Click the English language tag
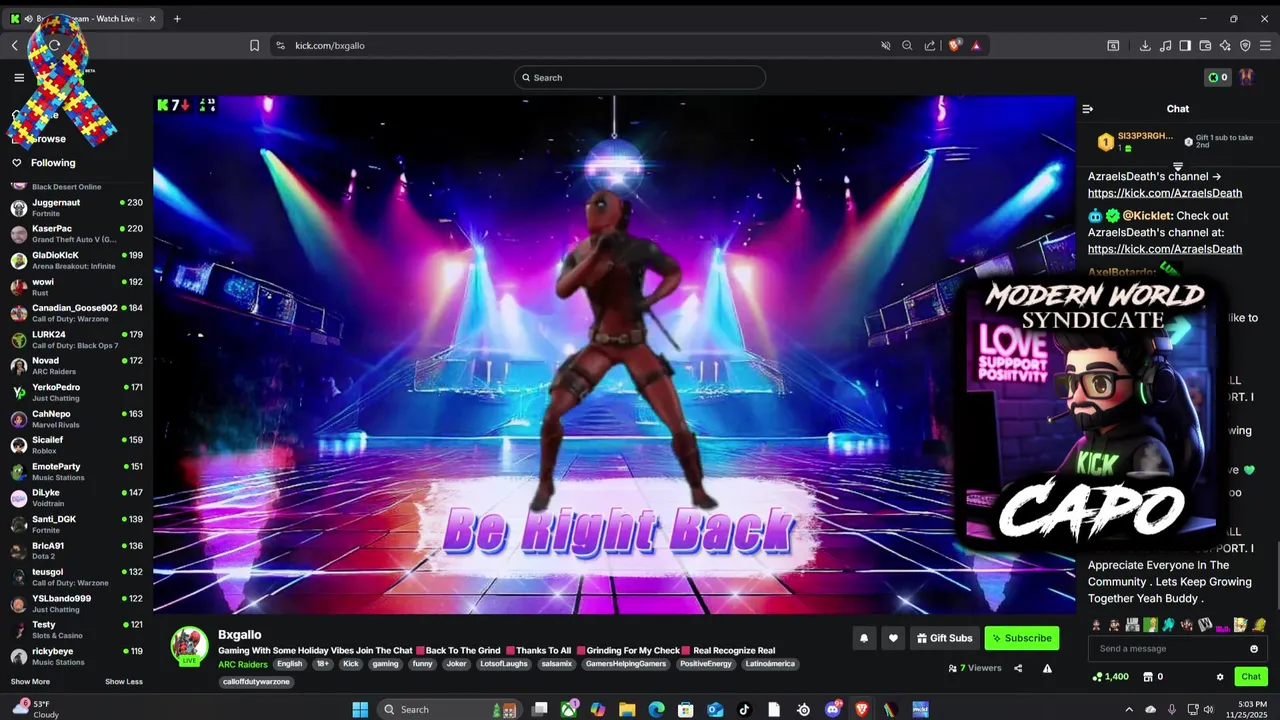 click(x=290, y=664)
